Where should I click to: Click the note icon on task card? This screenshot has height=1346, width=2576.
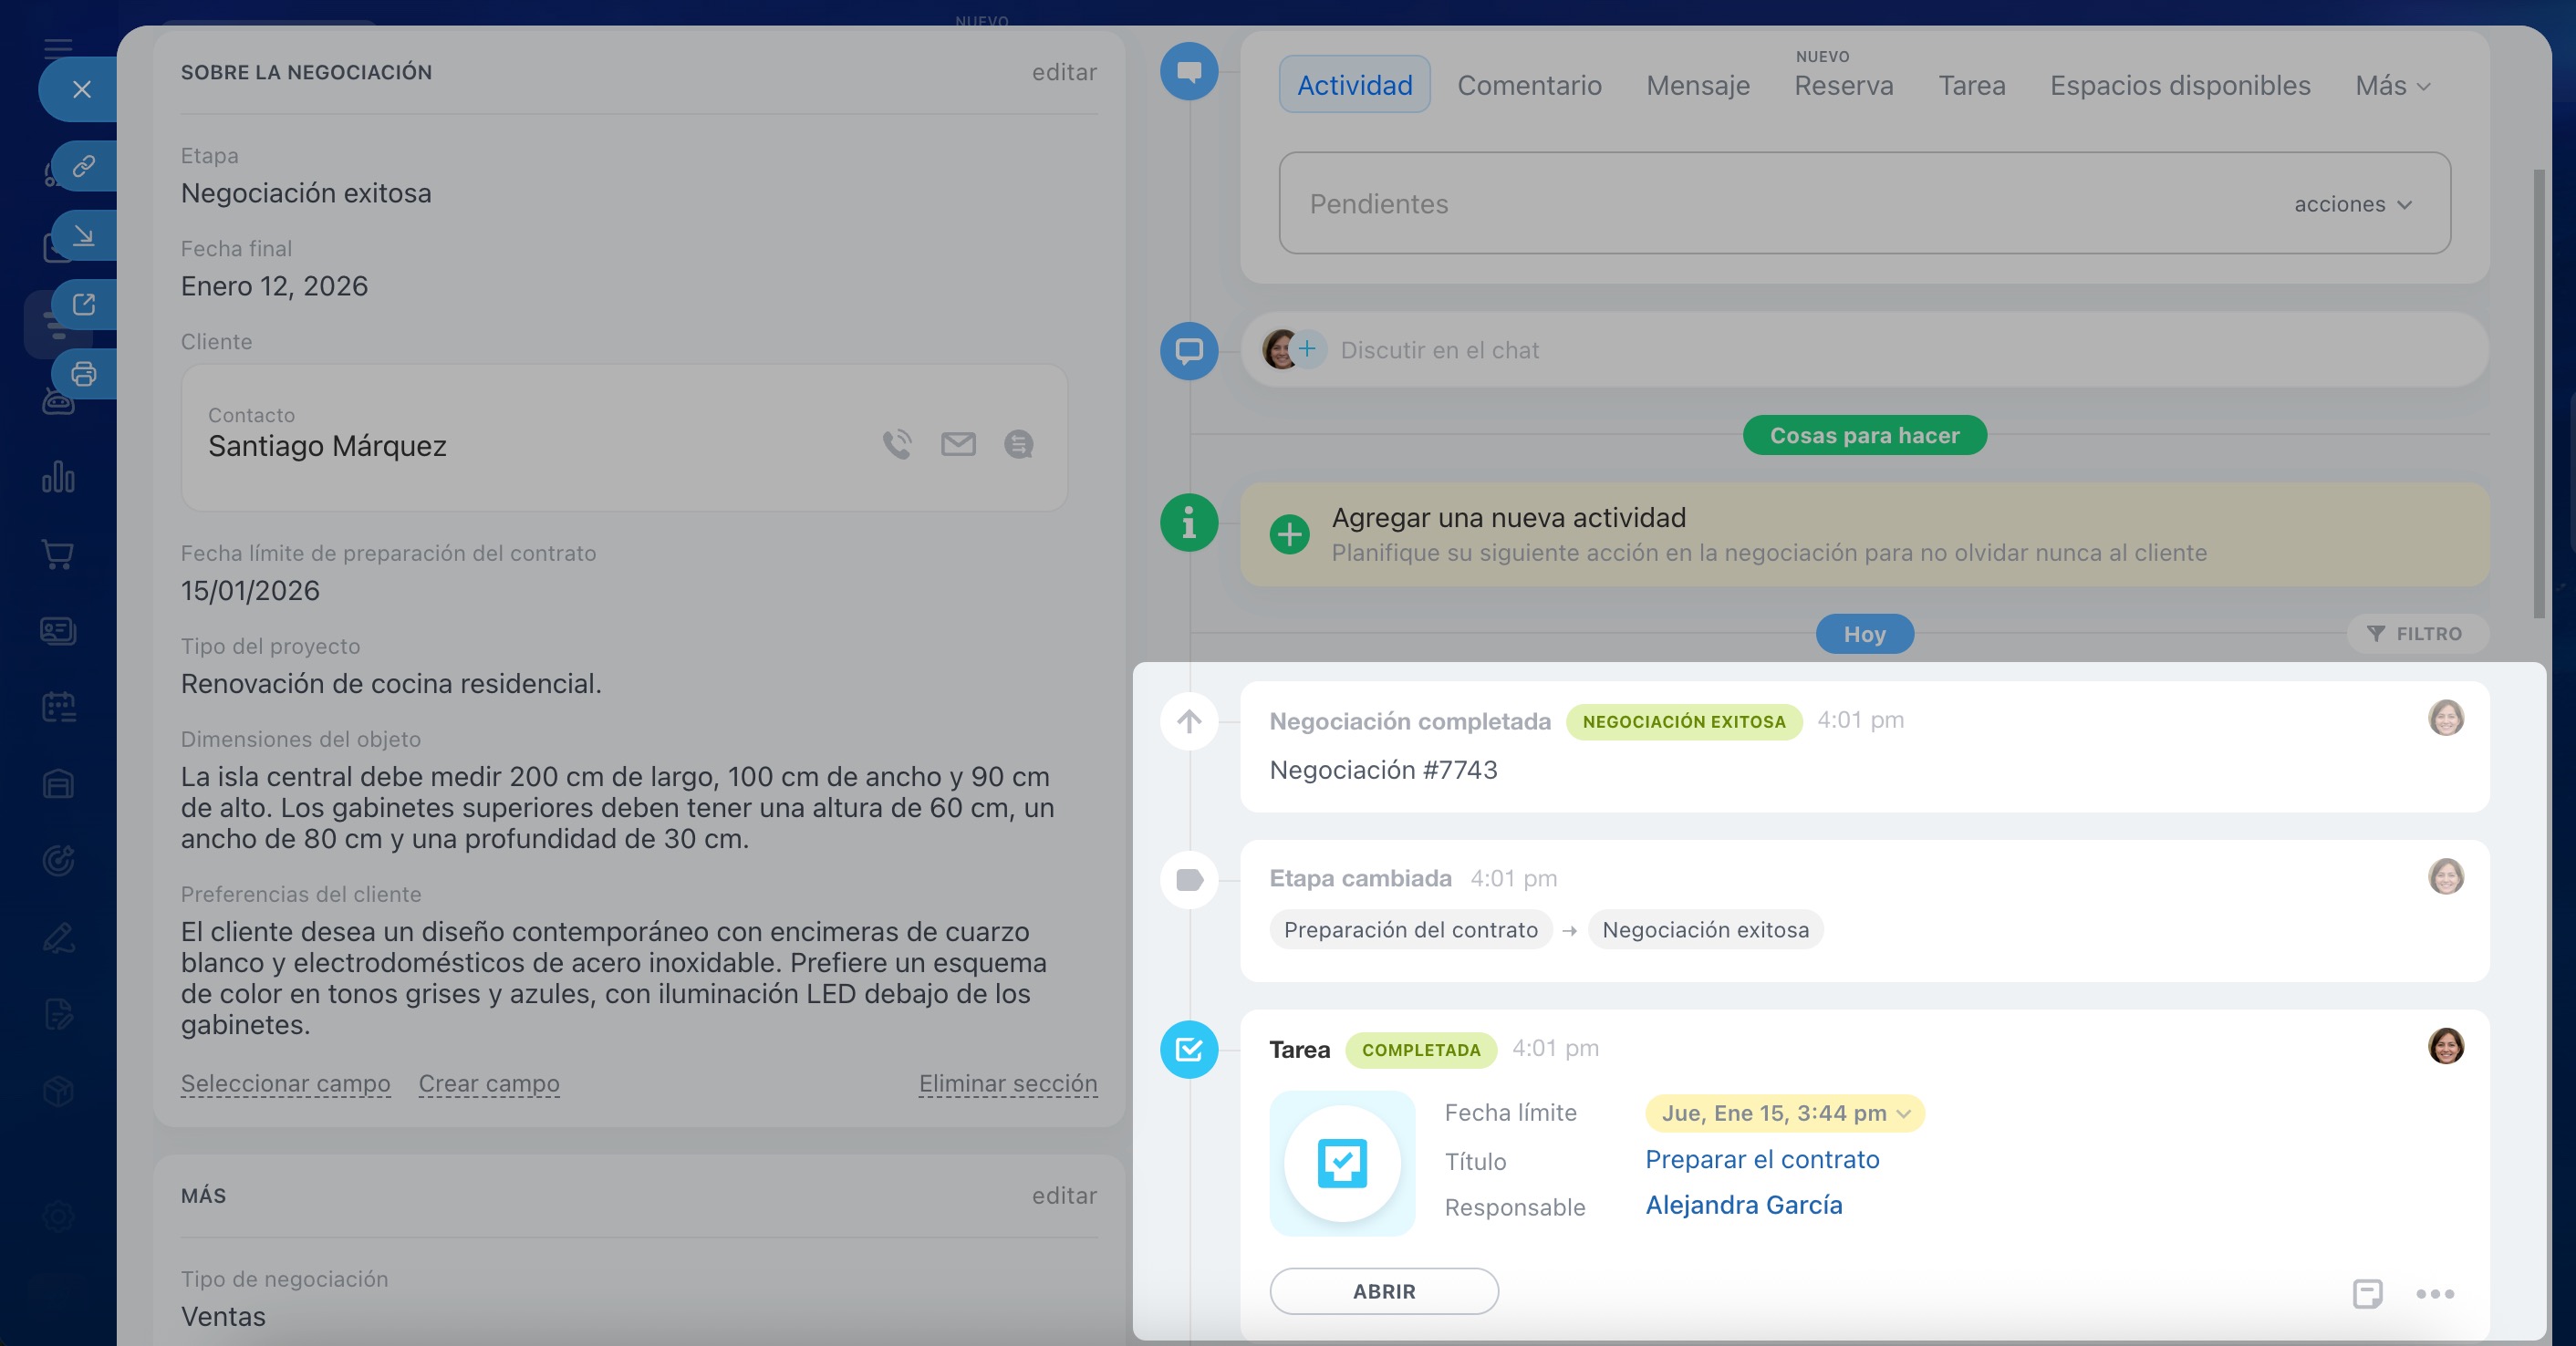(x=2367, y=1293)
